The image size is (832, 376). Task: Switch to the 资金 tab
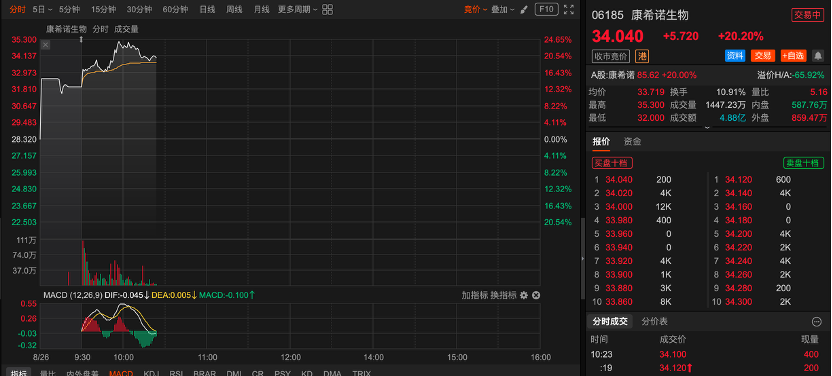632,141
